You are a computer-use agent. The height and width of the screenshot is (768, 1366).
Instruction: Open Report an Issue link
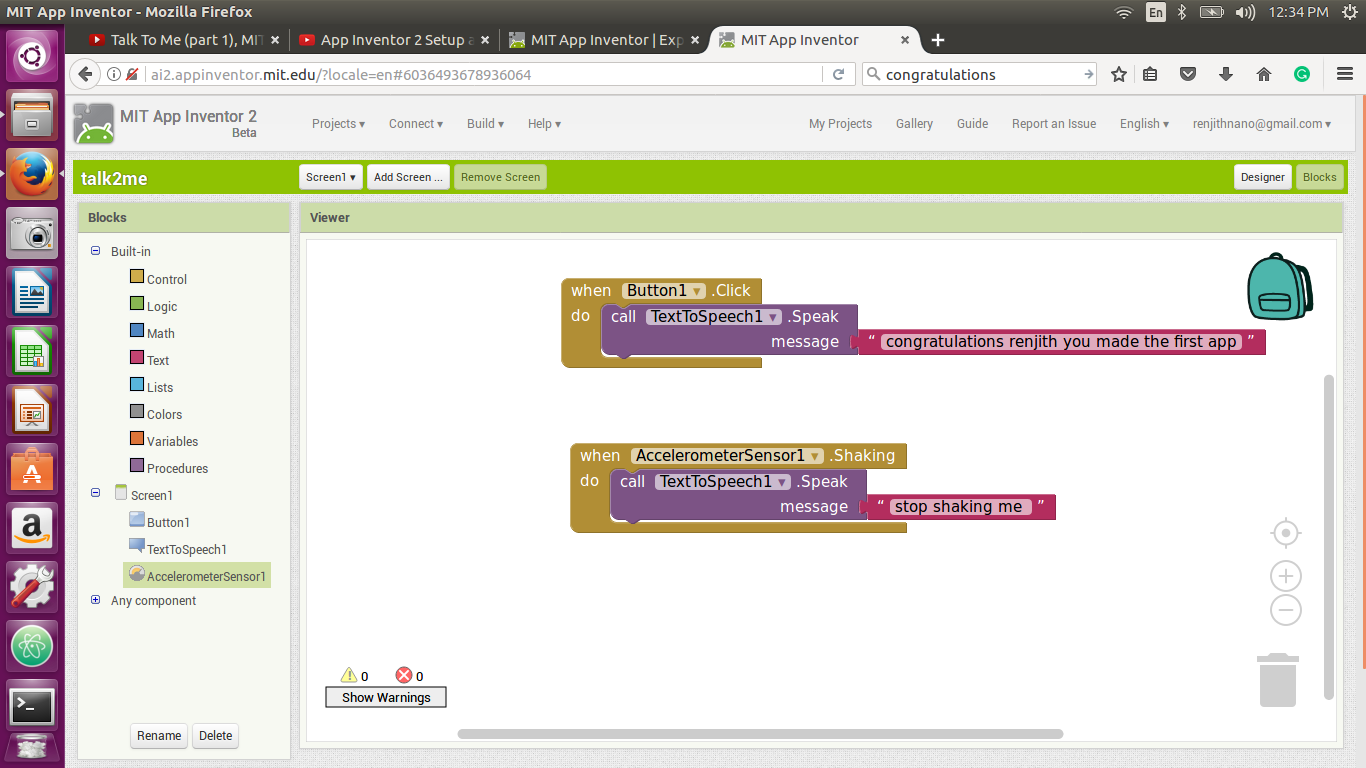(1054, 124)
